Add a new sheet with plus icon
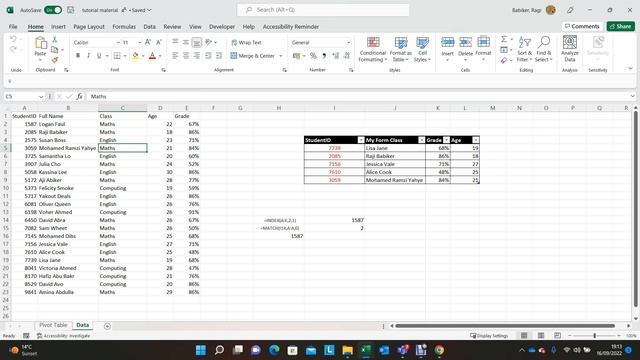This screenshot has height=360, width=640. pos(107,326)
